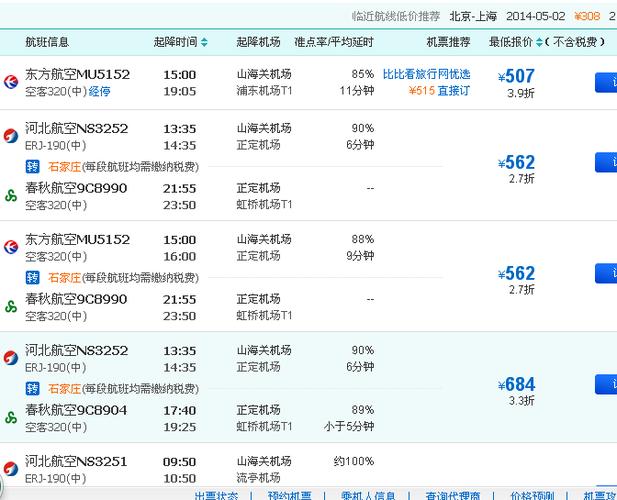Click Spring Airlines logo of 9C8990 under NS3252 13:35 ¥562

[x=11, y=196]
